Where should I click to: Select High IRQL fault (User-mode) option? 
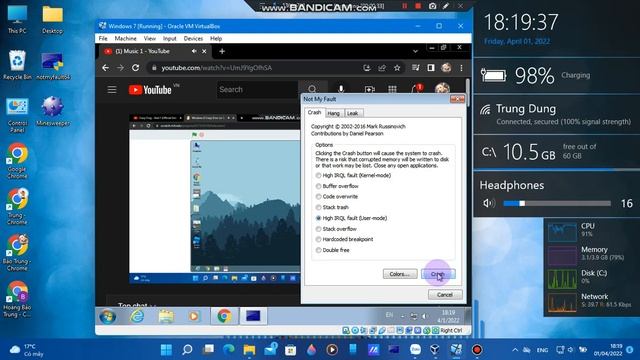351,218
